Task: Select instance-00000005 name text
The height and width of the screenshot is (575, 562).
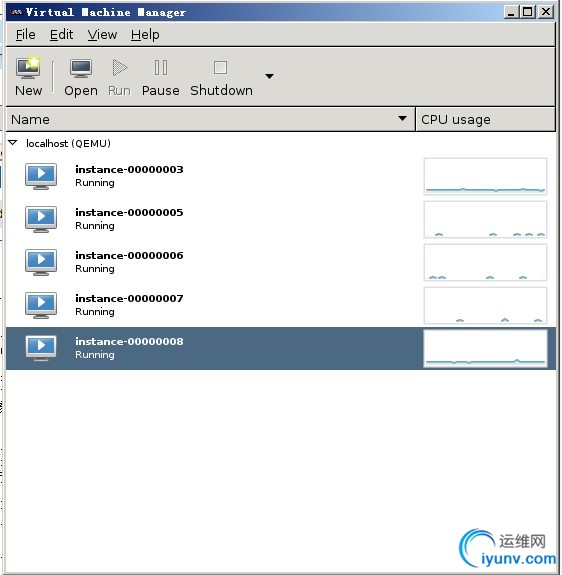Action: (x=129, y=212)
